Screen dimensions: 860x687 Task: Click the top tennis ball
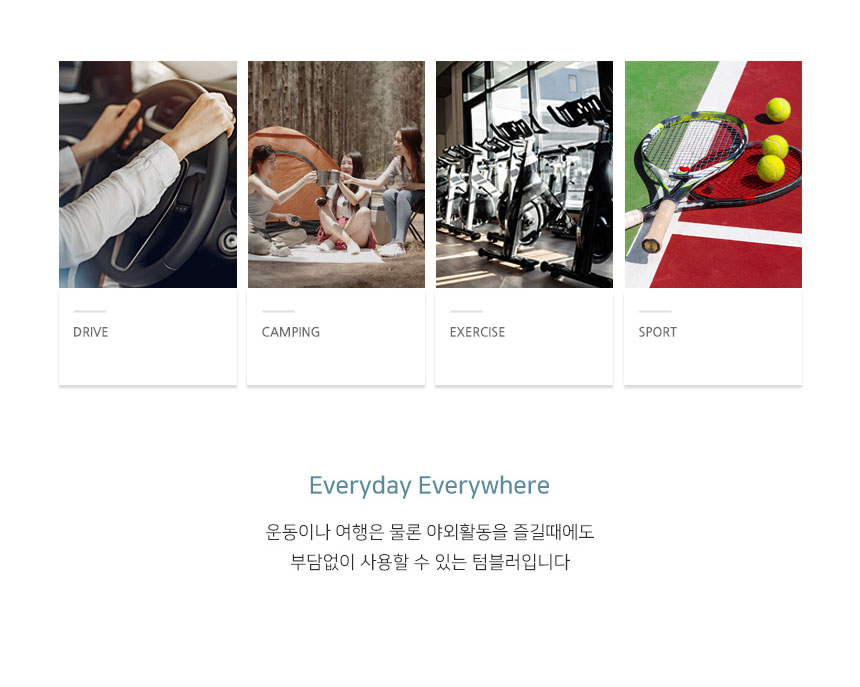(x=778, y=110)
